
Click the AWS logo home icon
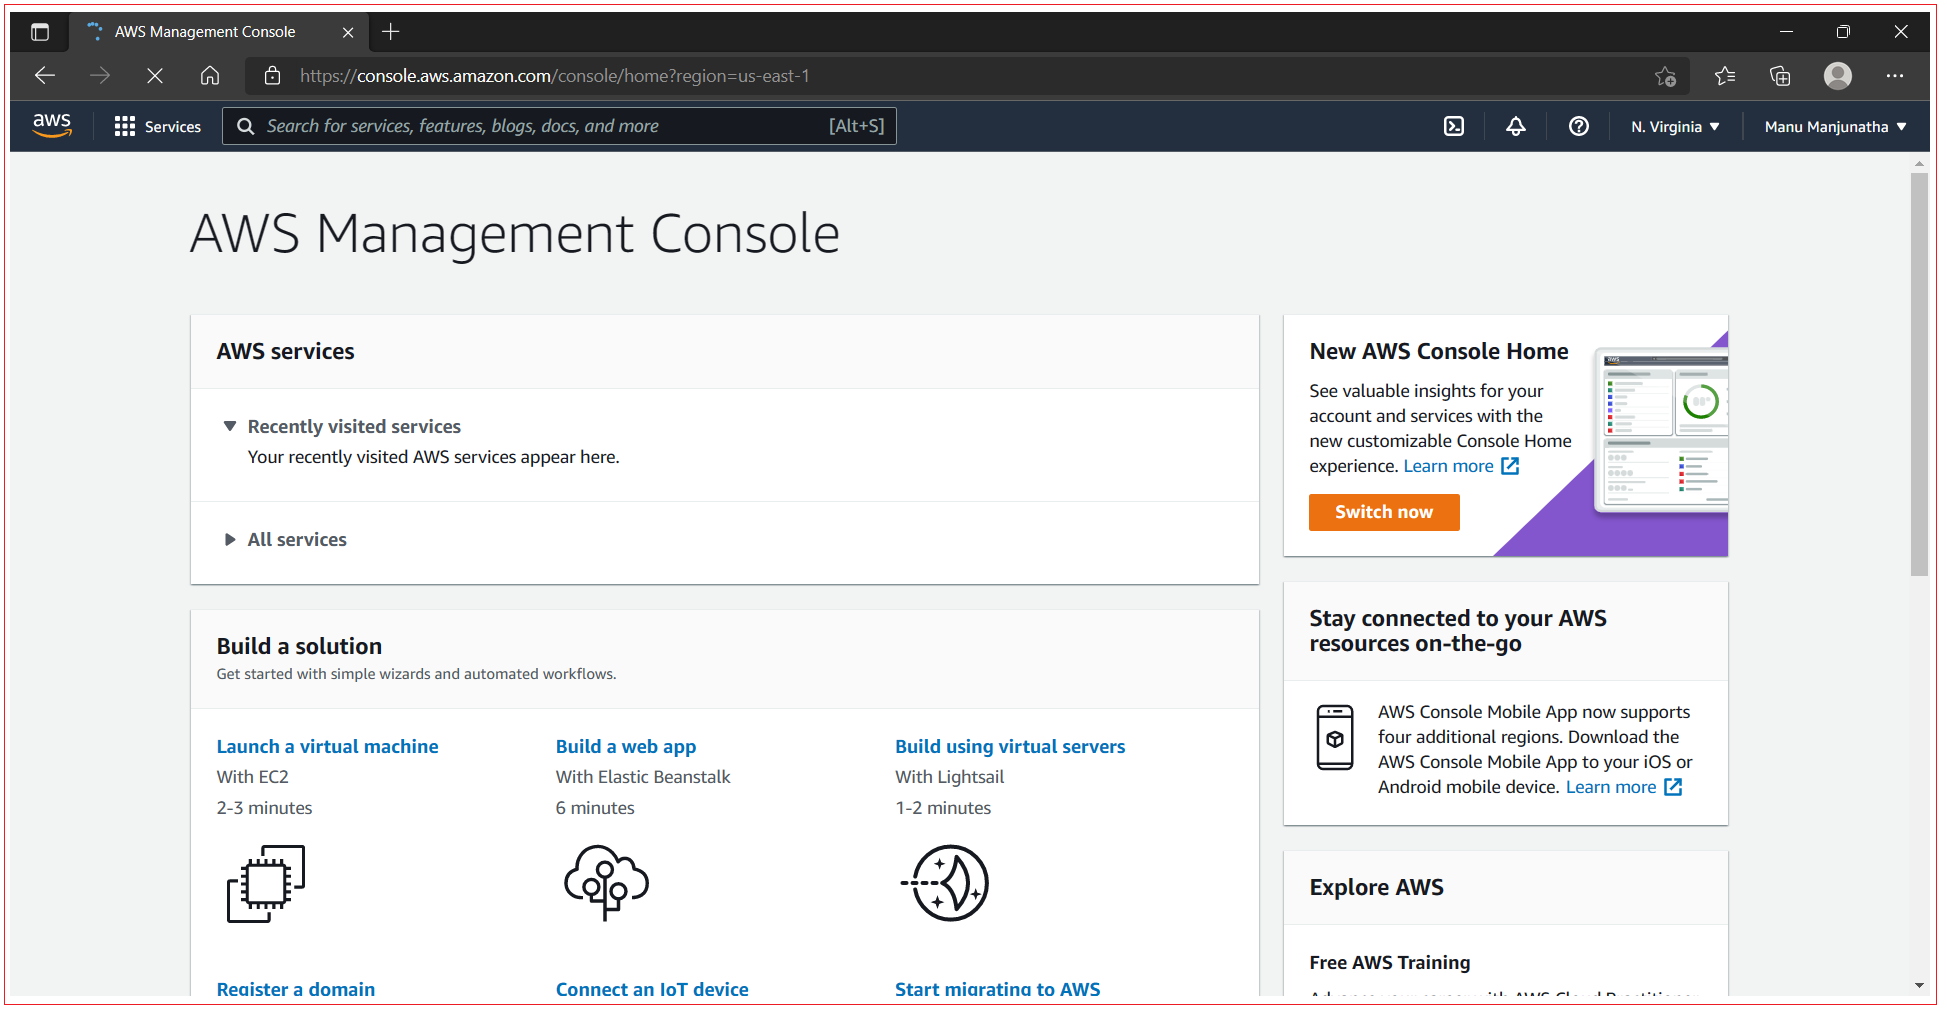[52, 126]
